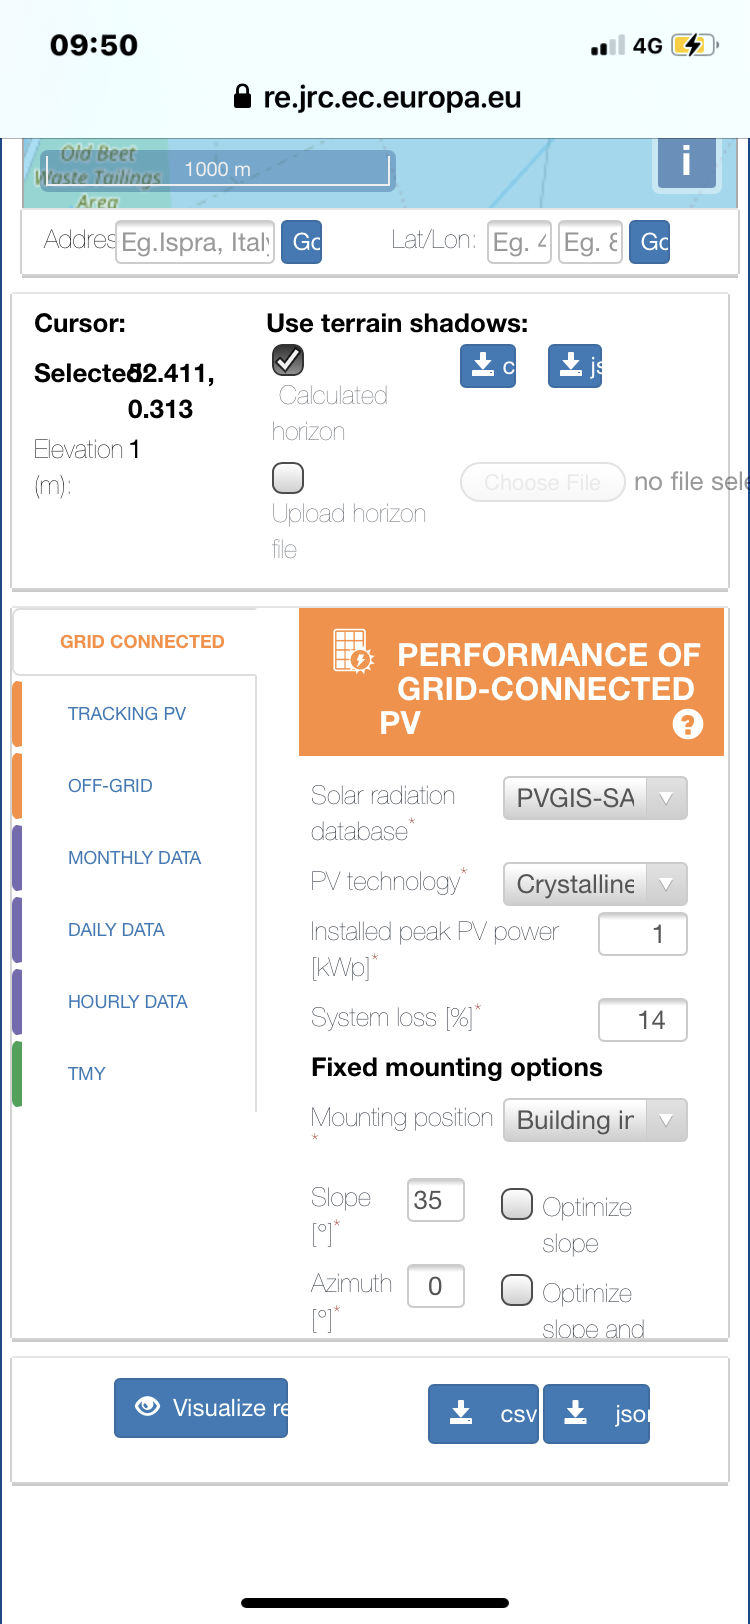
Task: Download PV results json at bottom
Action: tap(597, 1414)
